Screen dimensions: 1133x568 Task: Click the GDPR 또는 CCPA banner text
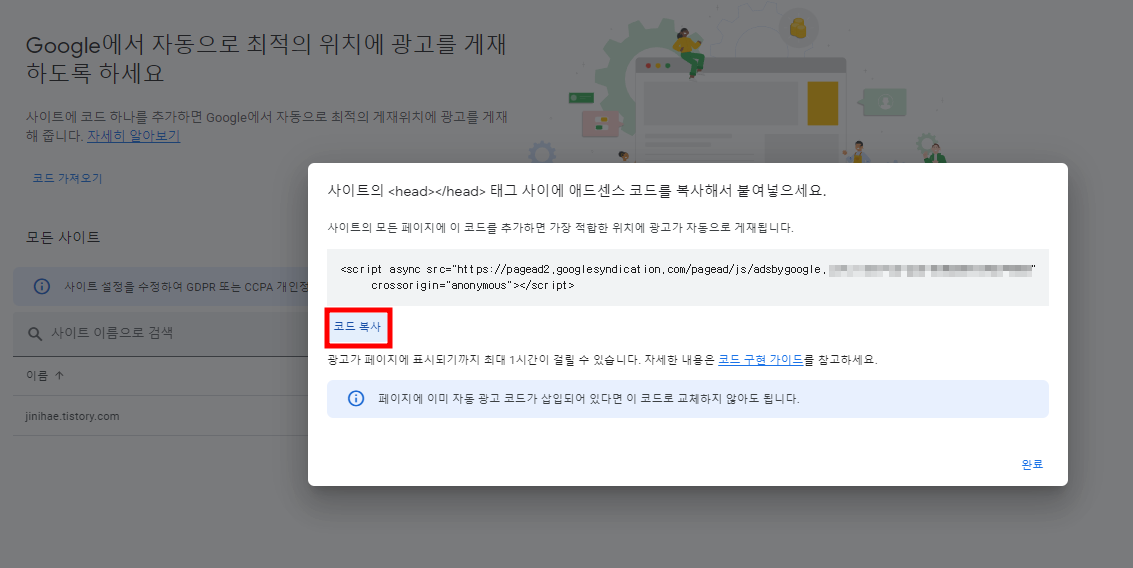pyautogui.click(x=186, y=287)
